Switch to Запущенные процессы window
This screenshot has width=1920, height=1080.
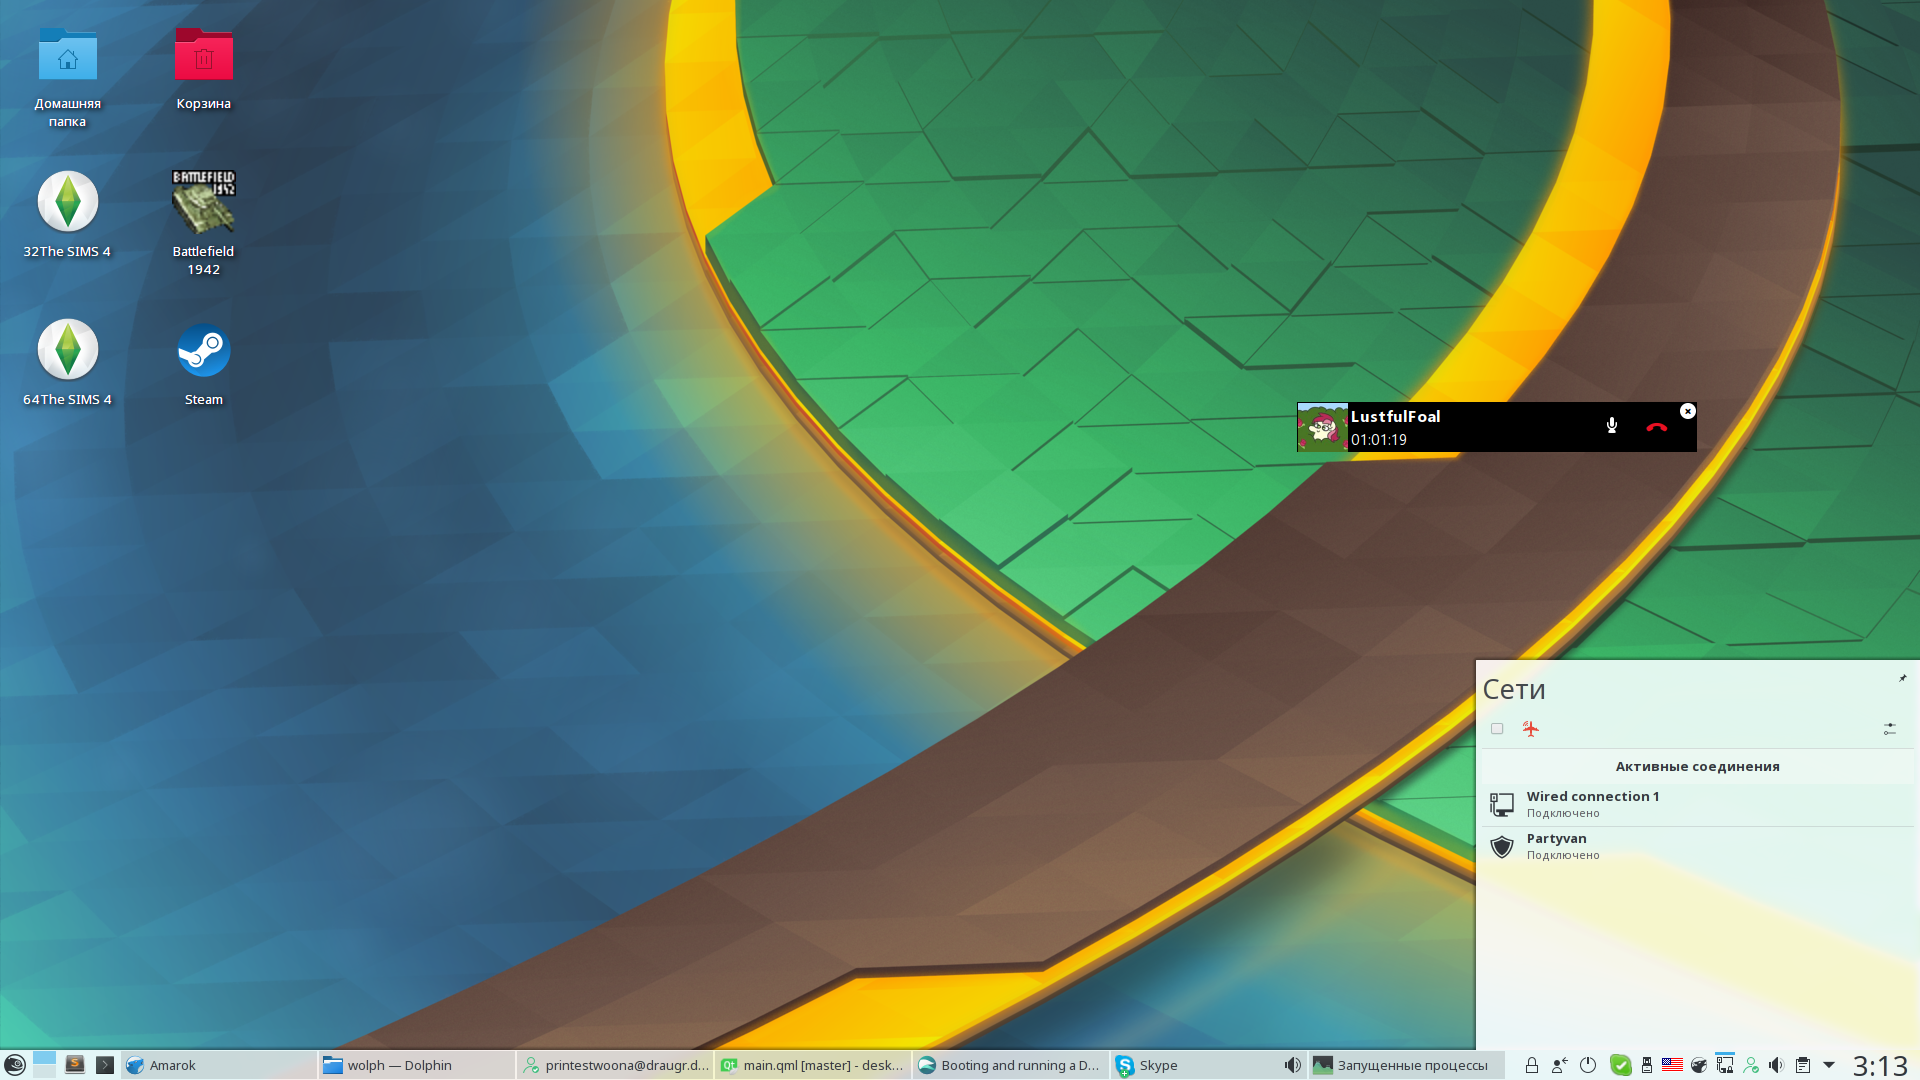click(1407, 1065)
